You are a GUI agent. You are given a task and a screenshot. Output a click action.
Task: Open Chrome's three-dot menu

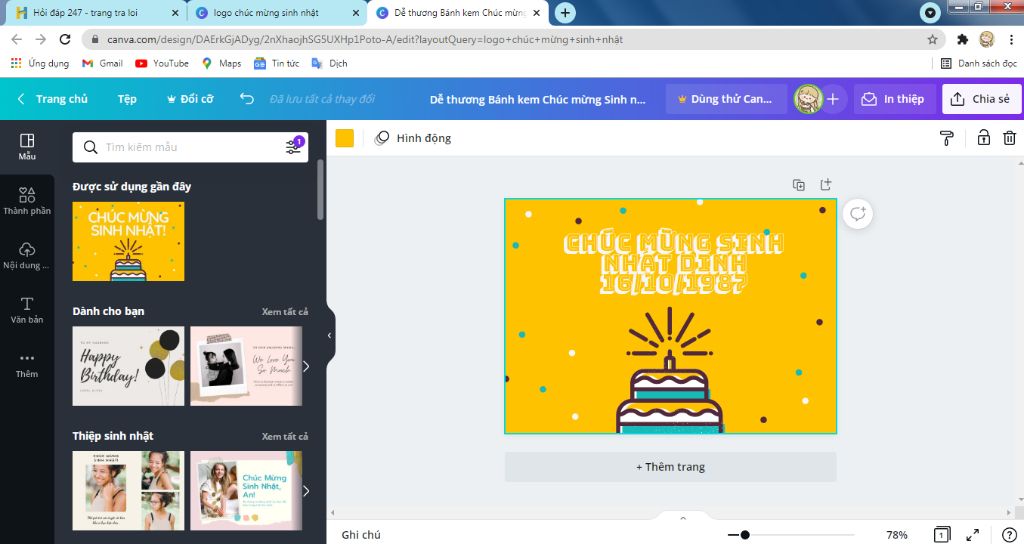(1011, 39)
